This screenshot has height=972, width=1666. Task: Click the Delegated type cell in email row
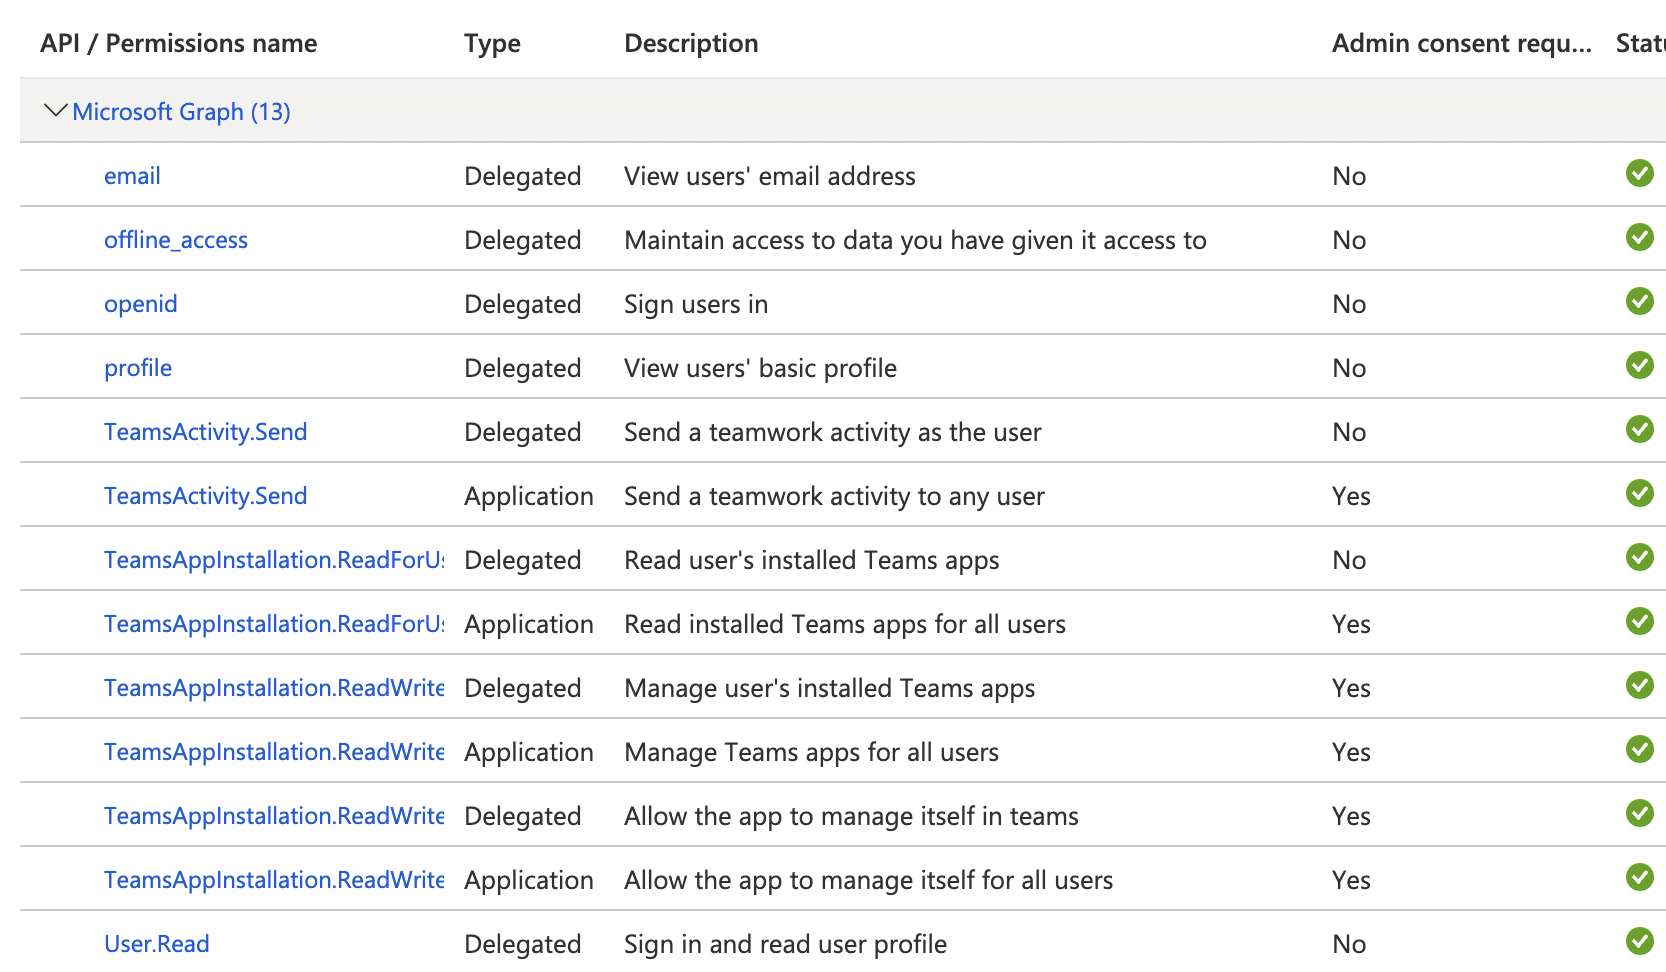click(x=522, y=176)
